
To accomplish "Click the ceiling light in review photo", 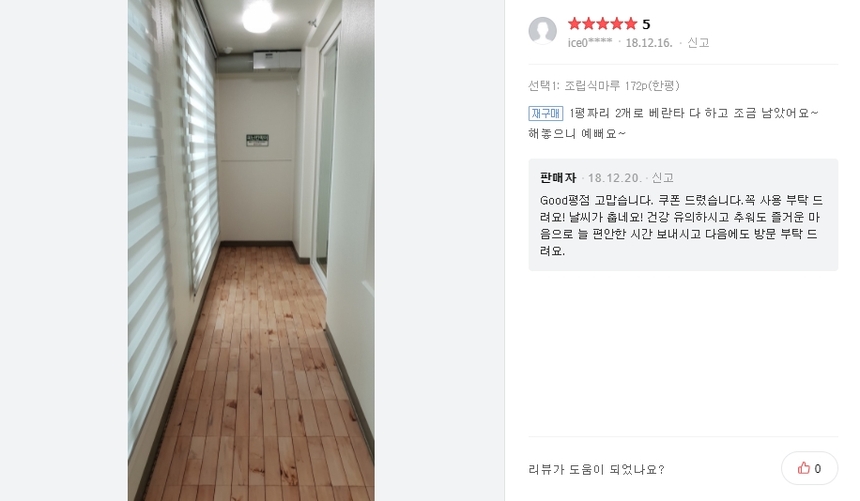I will coord(258,15).
